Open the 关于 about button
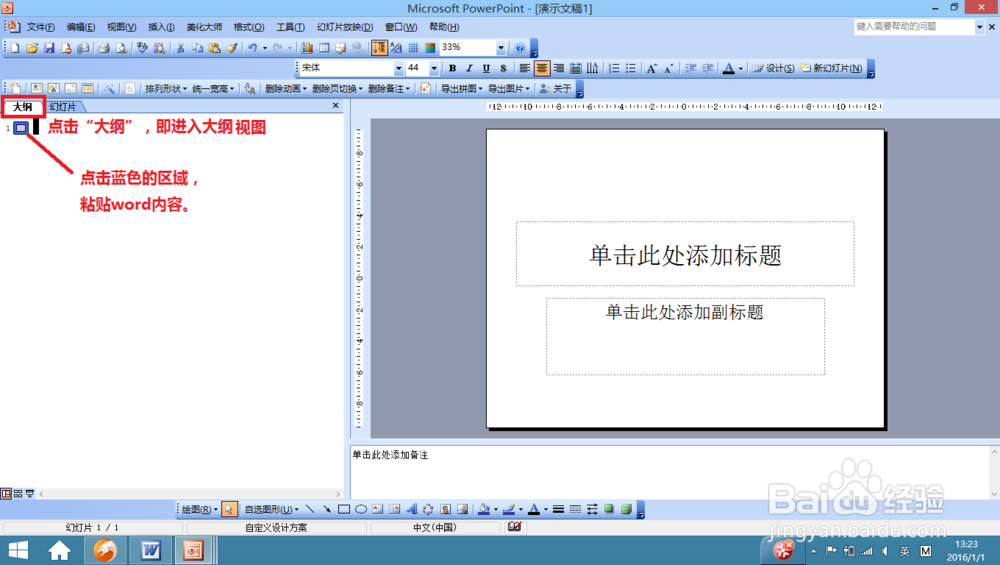This screenshot has width=1000, height=565. click(x=556, y=89)
